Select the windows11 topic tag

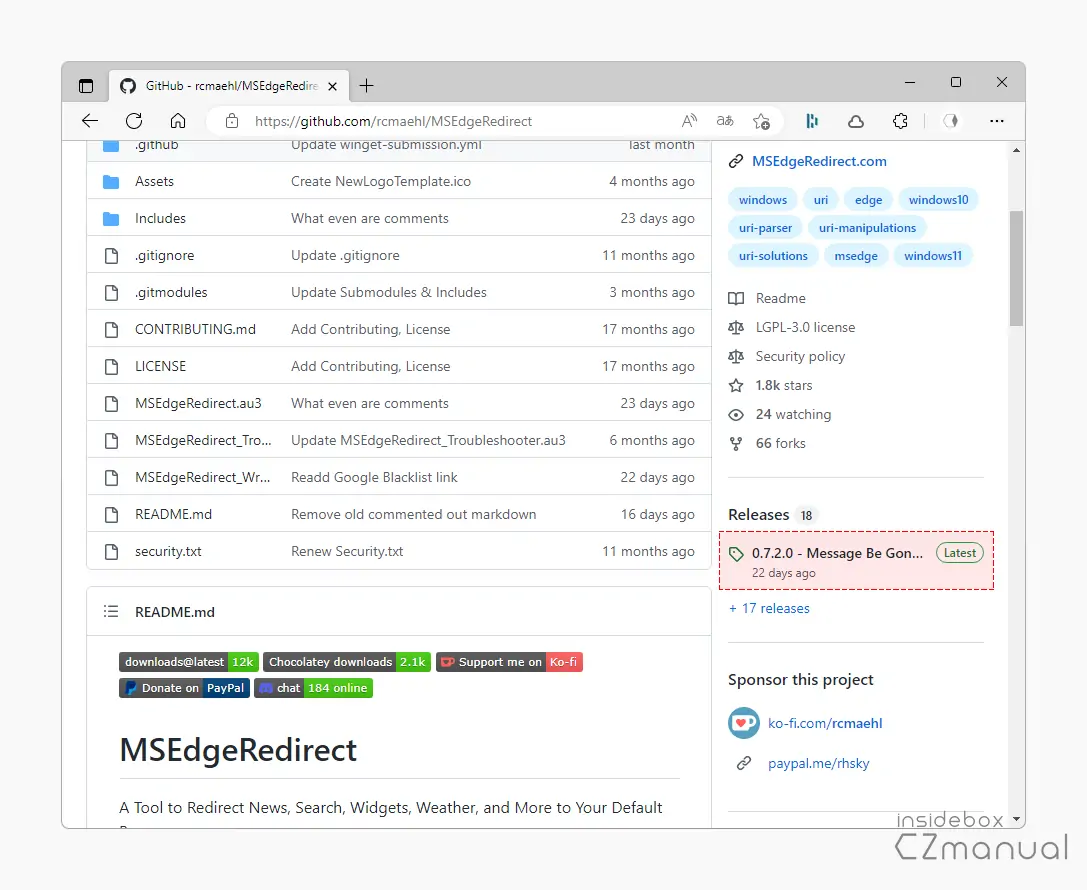(932, 256)
